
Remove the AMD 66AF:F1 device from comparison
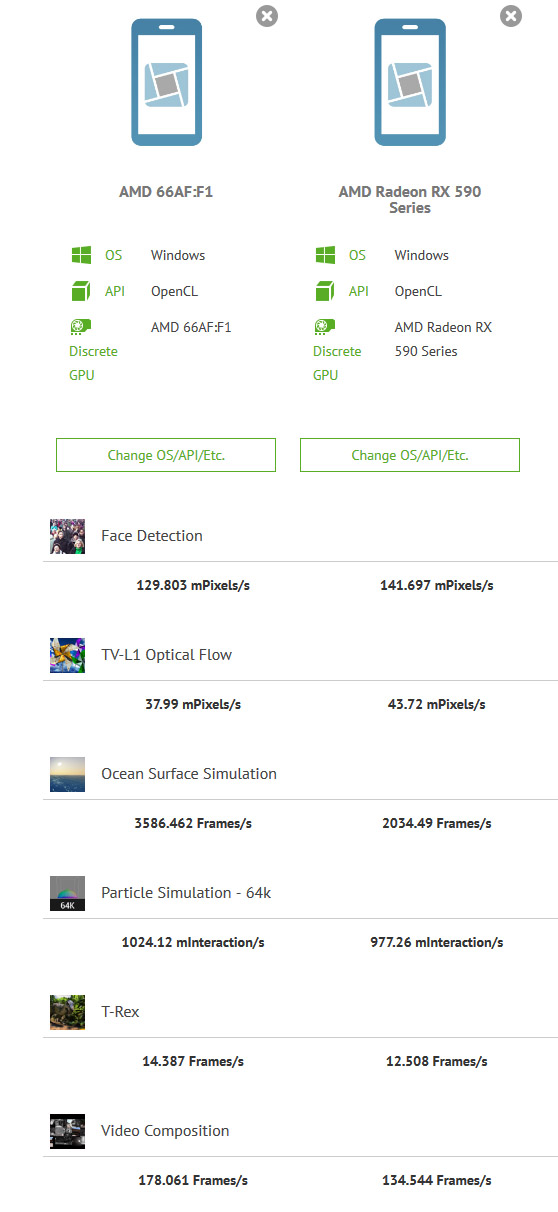(x=267, y=16)
